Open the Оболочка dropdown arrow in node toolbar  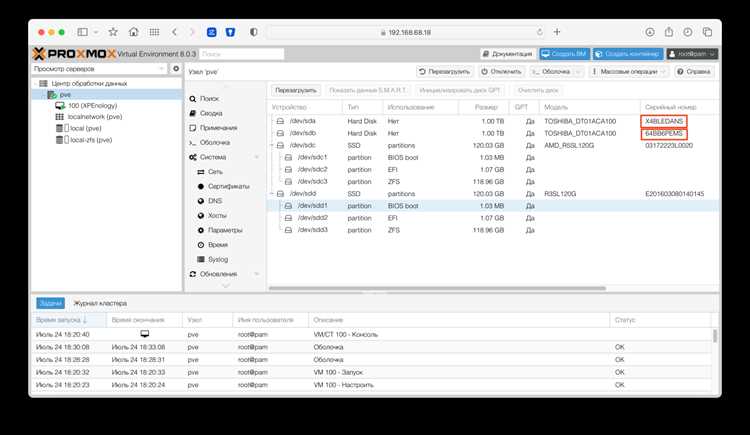(x=578, y=72)
